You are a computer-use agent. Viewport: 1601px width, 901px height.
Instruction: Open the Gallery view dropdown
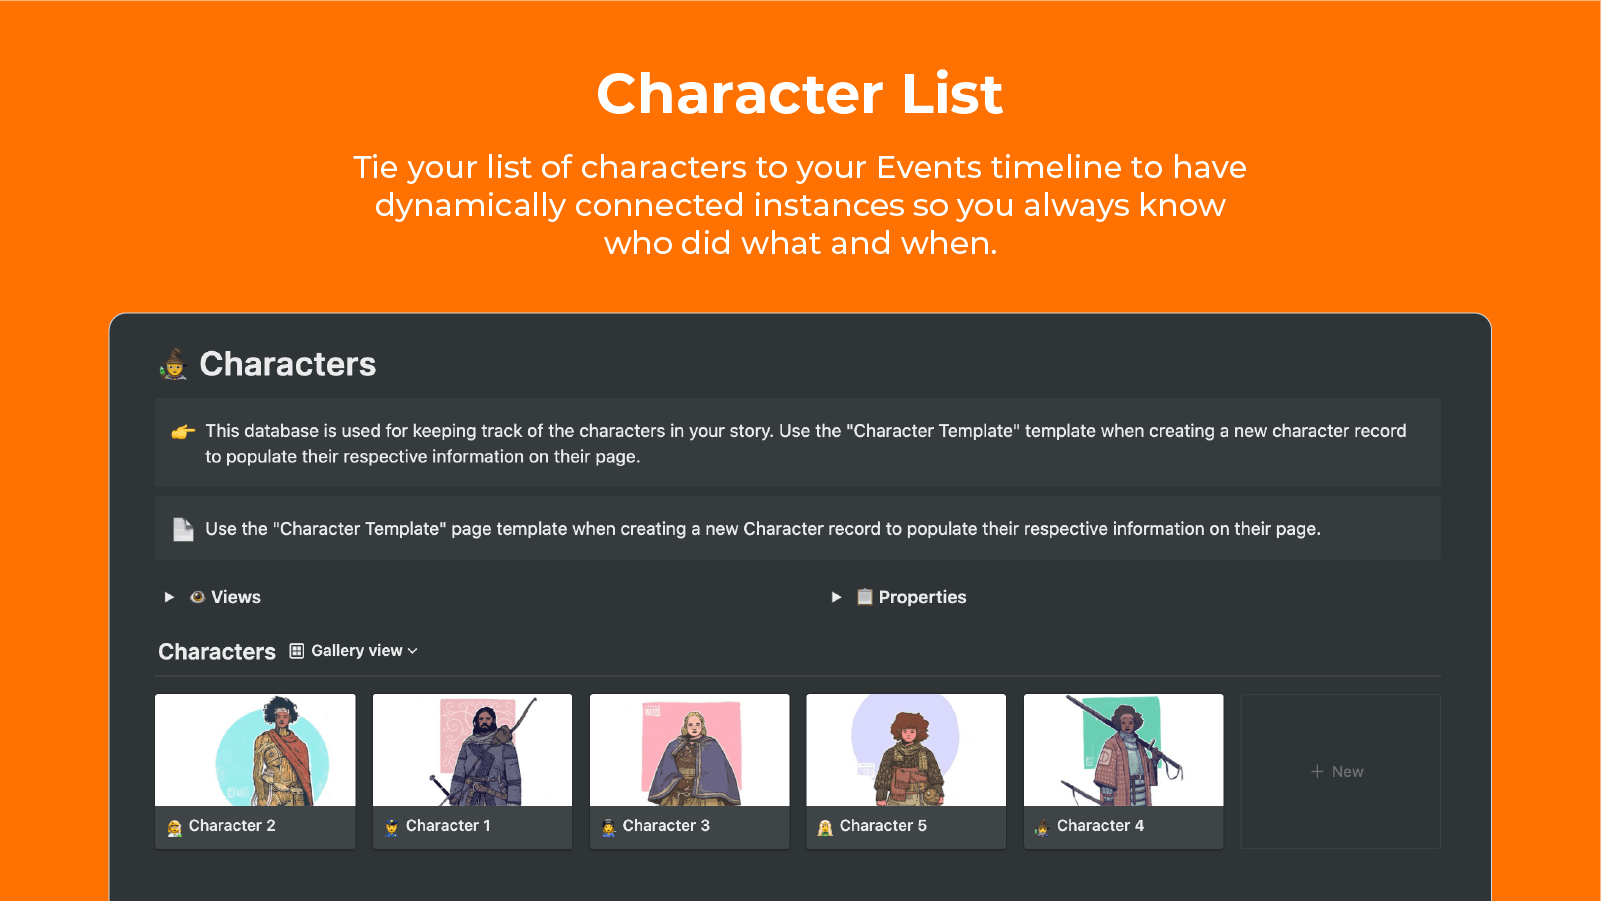[x=364, y=651]
